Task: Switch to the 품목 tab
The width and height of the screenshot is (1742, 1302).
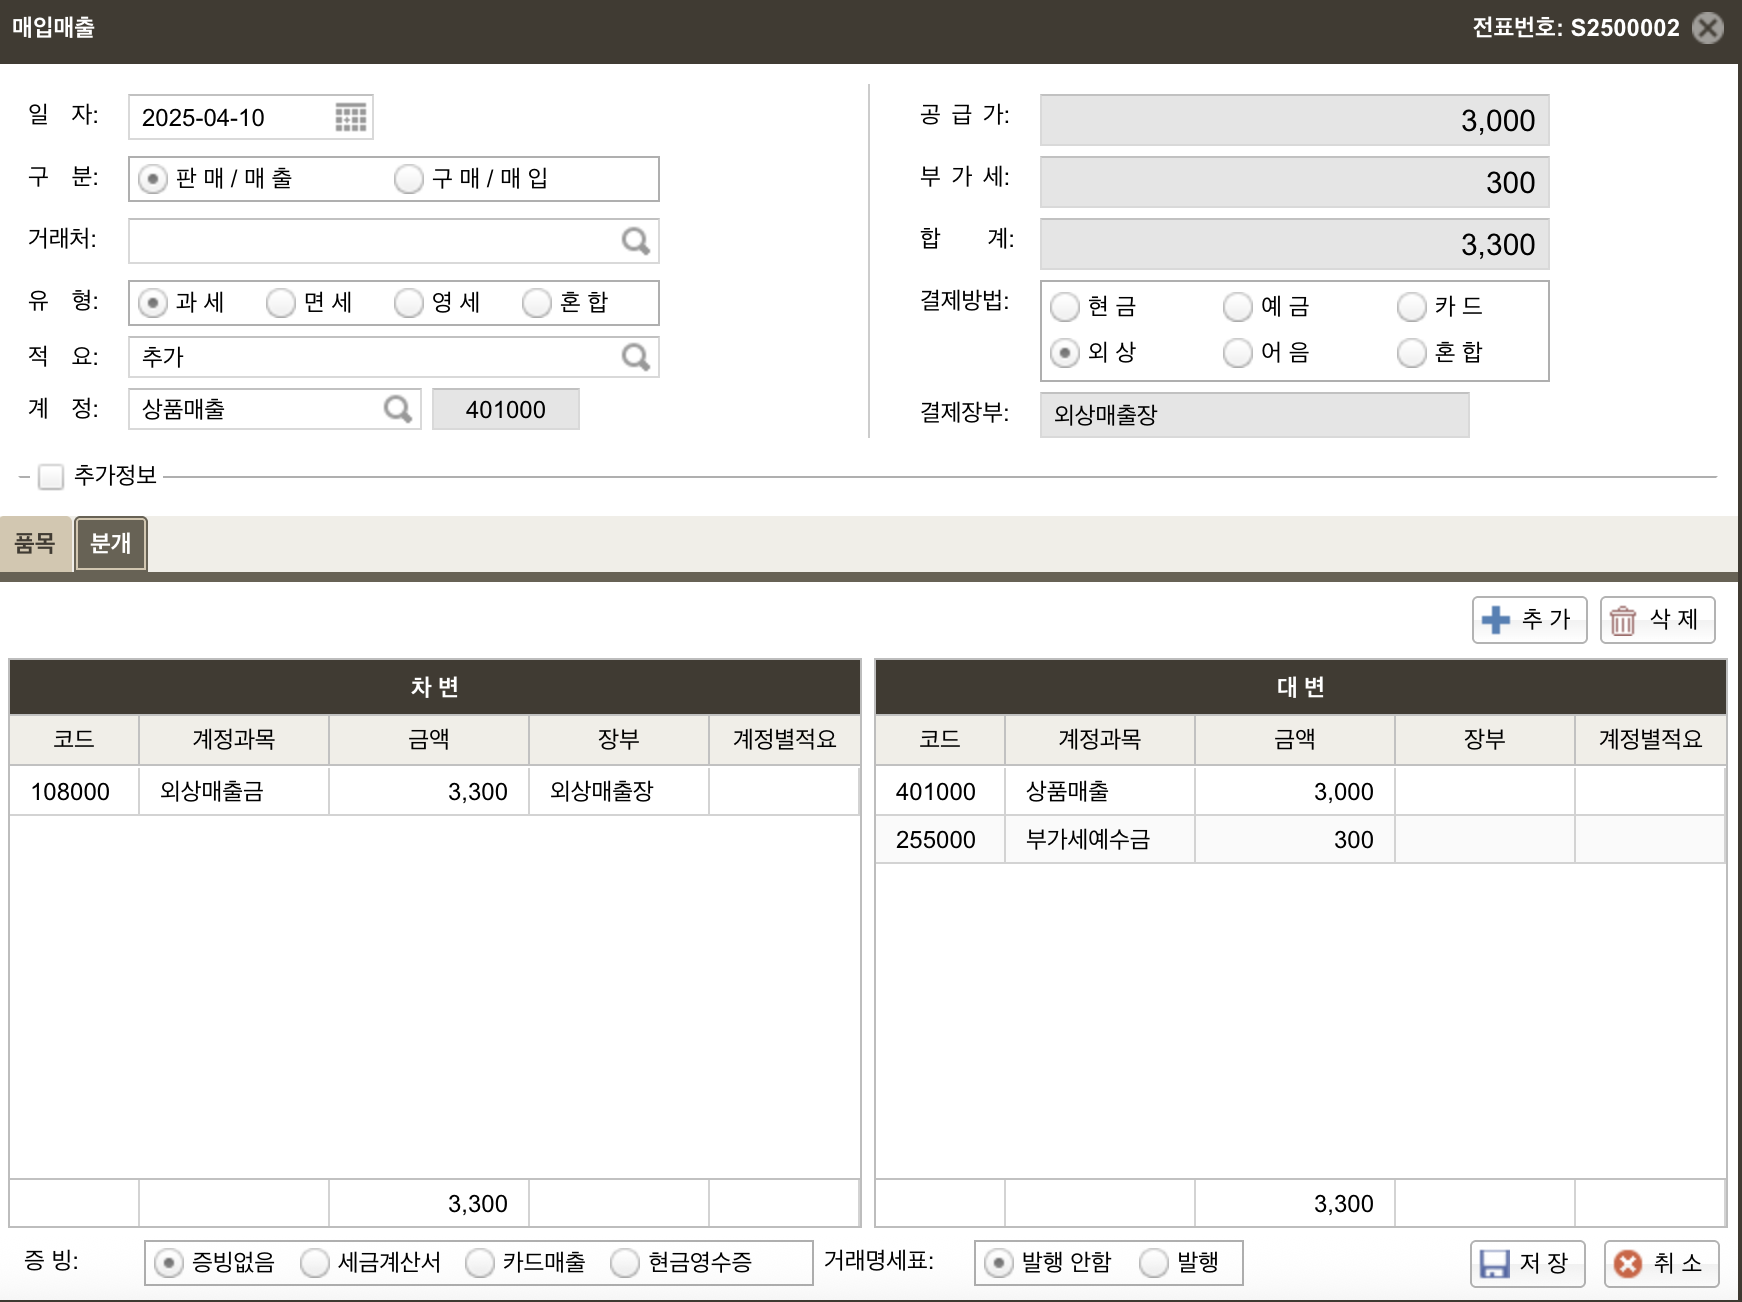Action: tap(35, 544)
